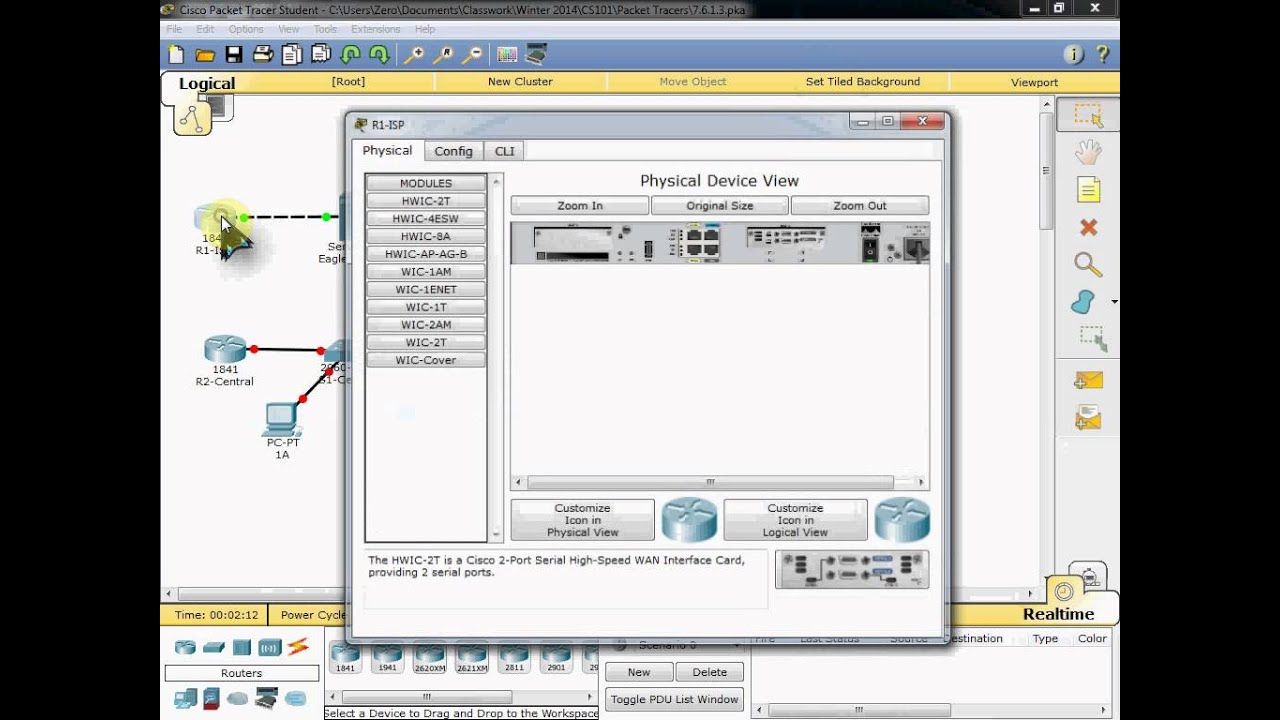
Task: Select the WIC-Cover module
Action: pyautogui.click(x=426, y=360)
